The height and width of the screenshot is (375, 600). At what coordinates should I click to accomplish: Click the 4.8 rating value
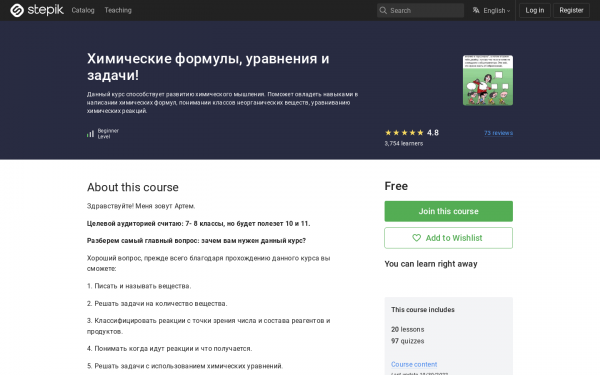433,133
